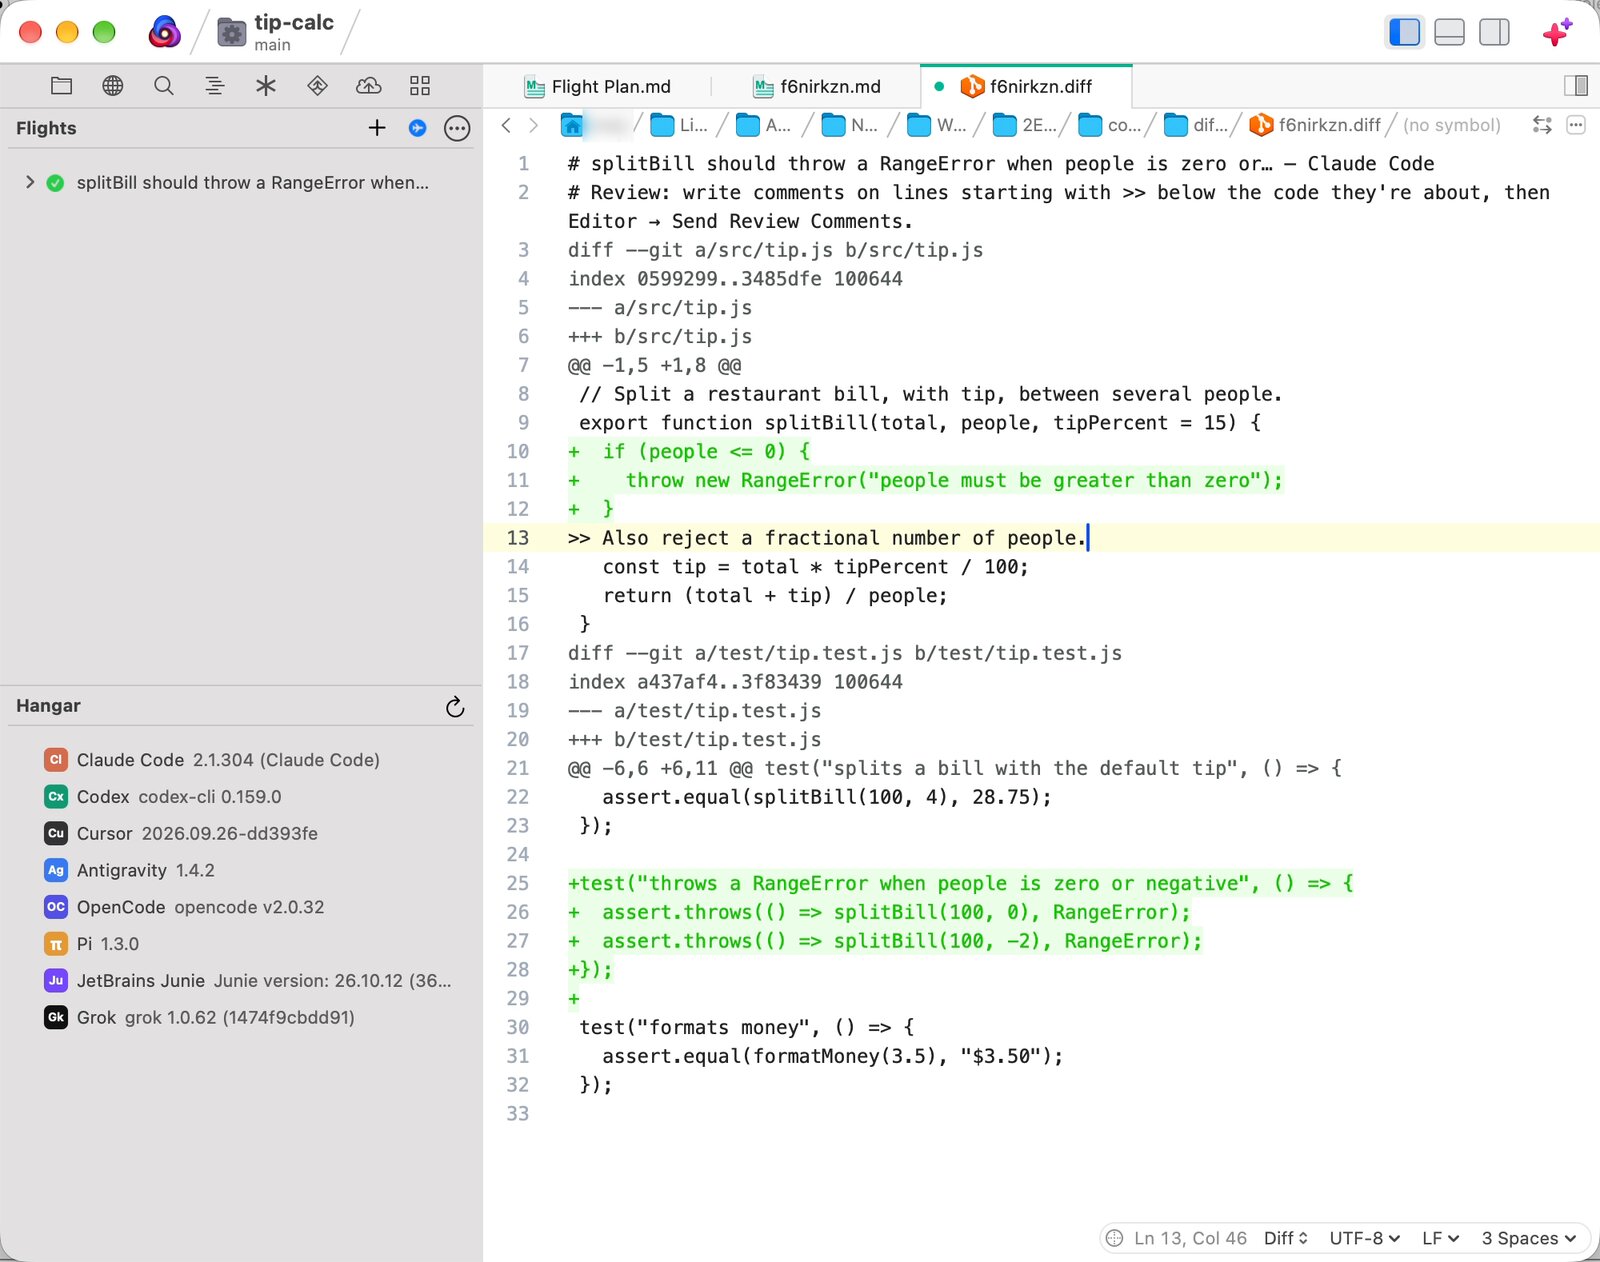Go forward with the right chevron
Viewport: 1600px width, 1262px height.
point(534,125)
